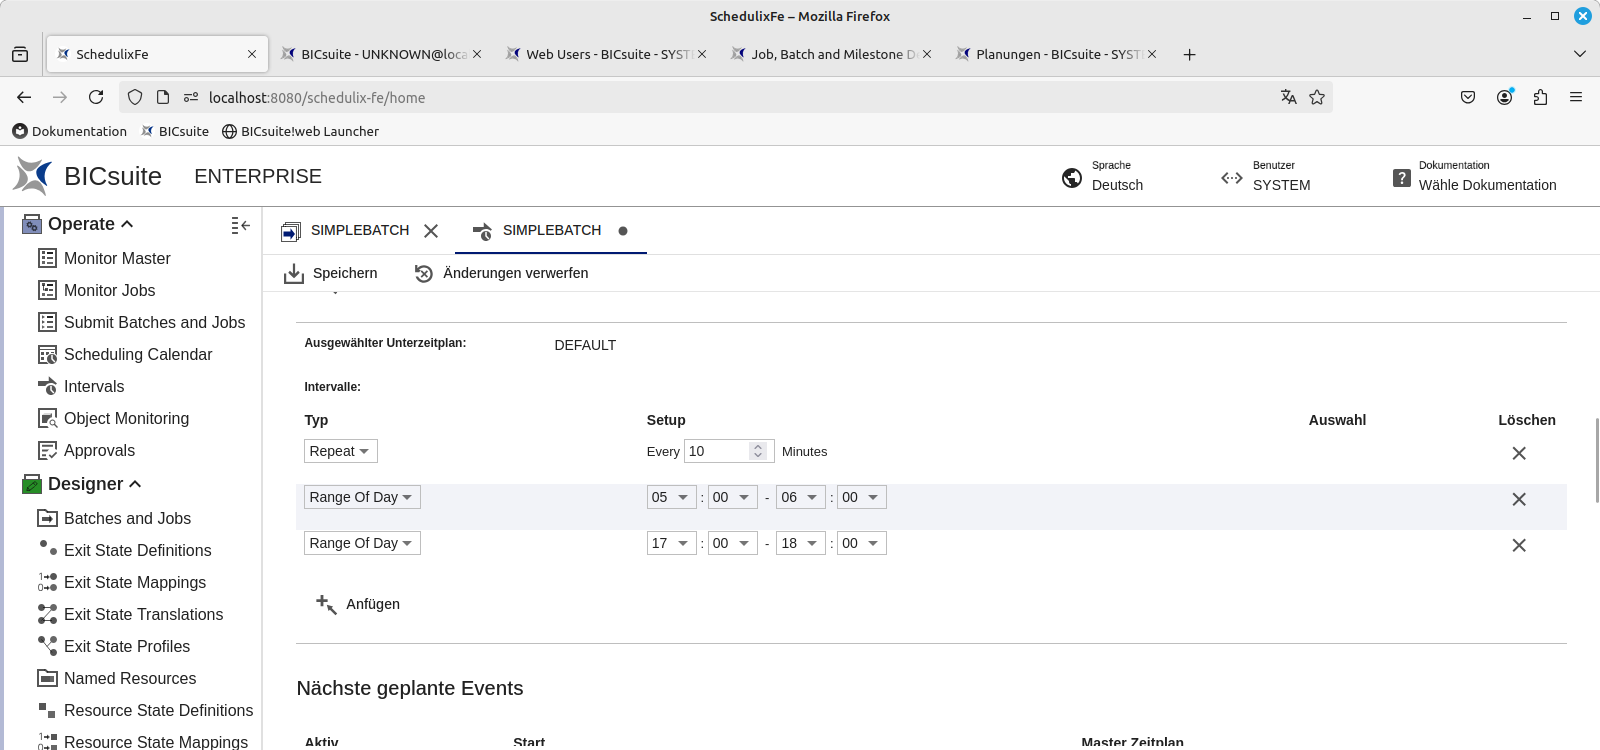1600x750 pixels.
Task: Collapse the sidebar navigation panel
Action: pyautogui.click(x=240, y=226)
